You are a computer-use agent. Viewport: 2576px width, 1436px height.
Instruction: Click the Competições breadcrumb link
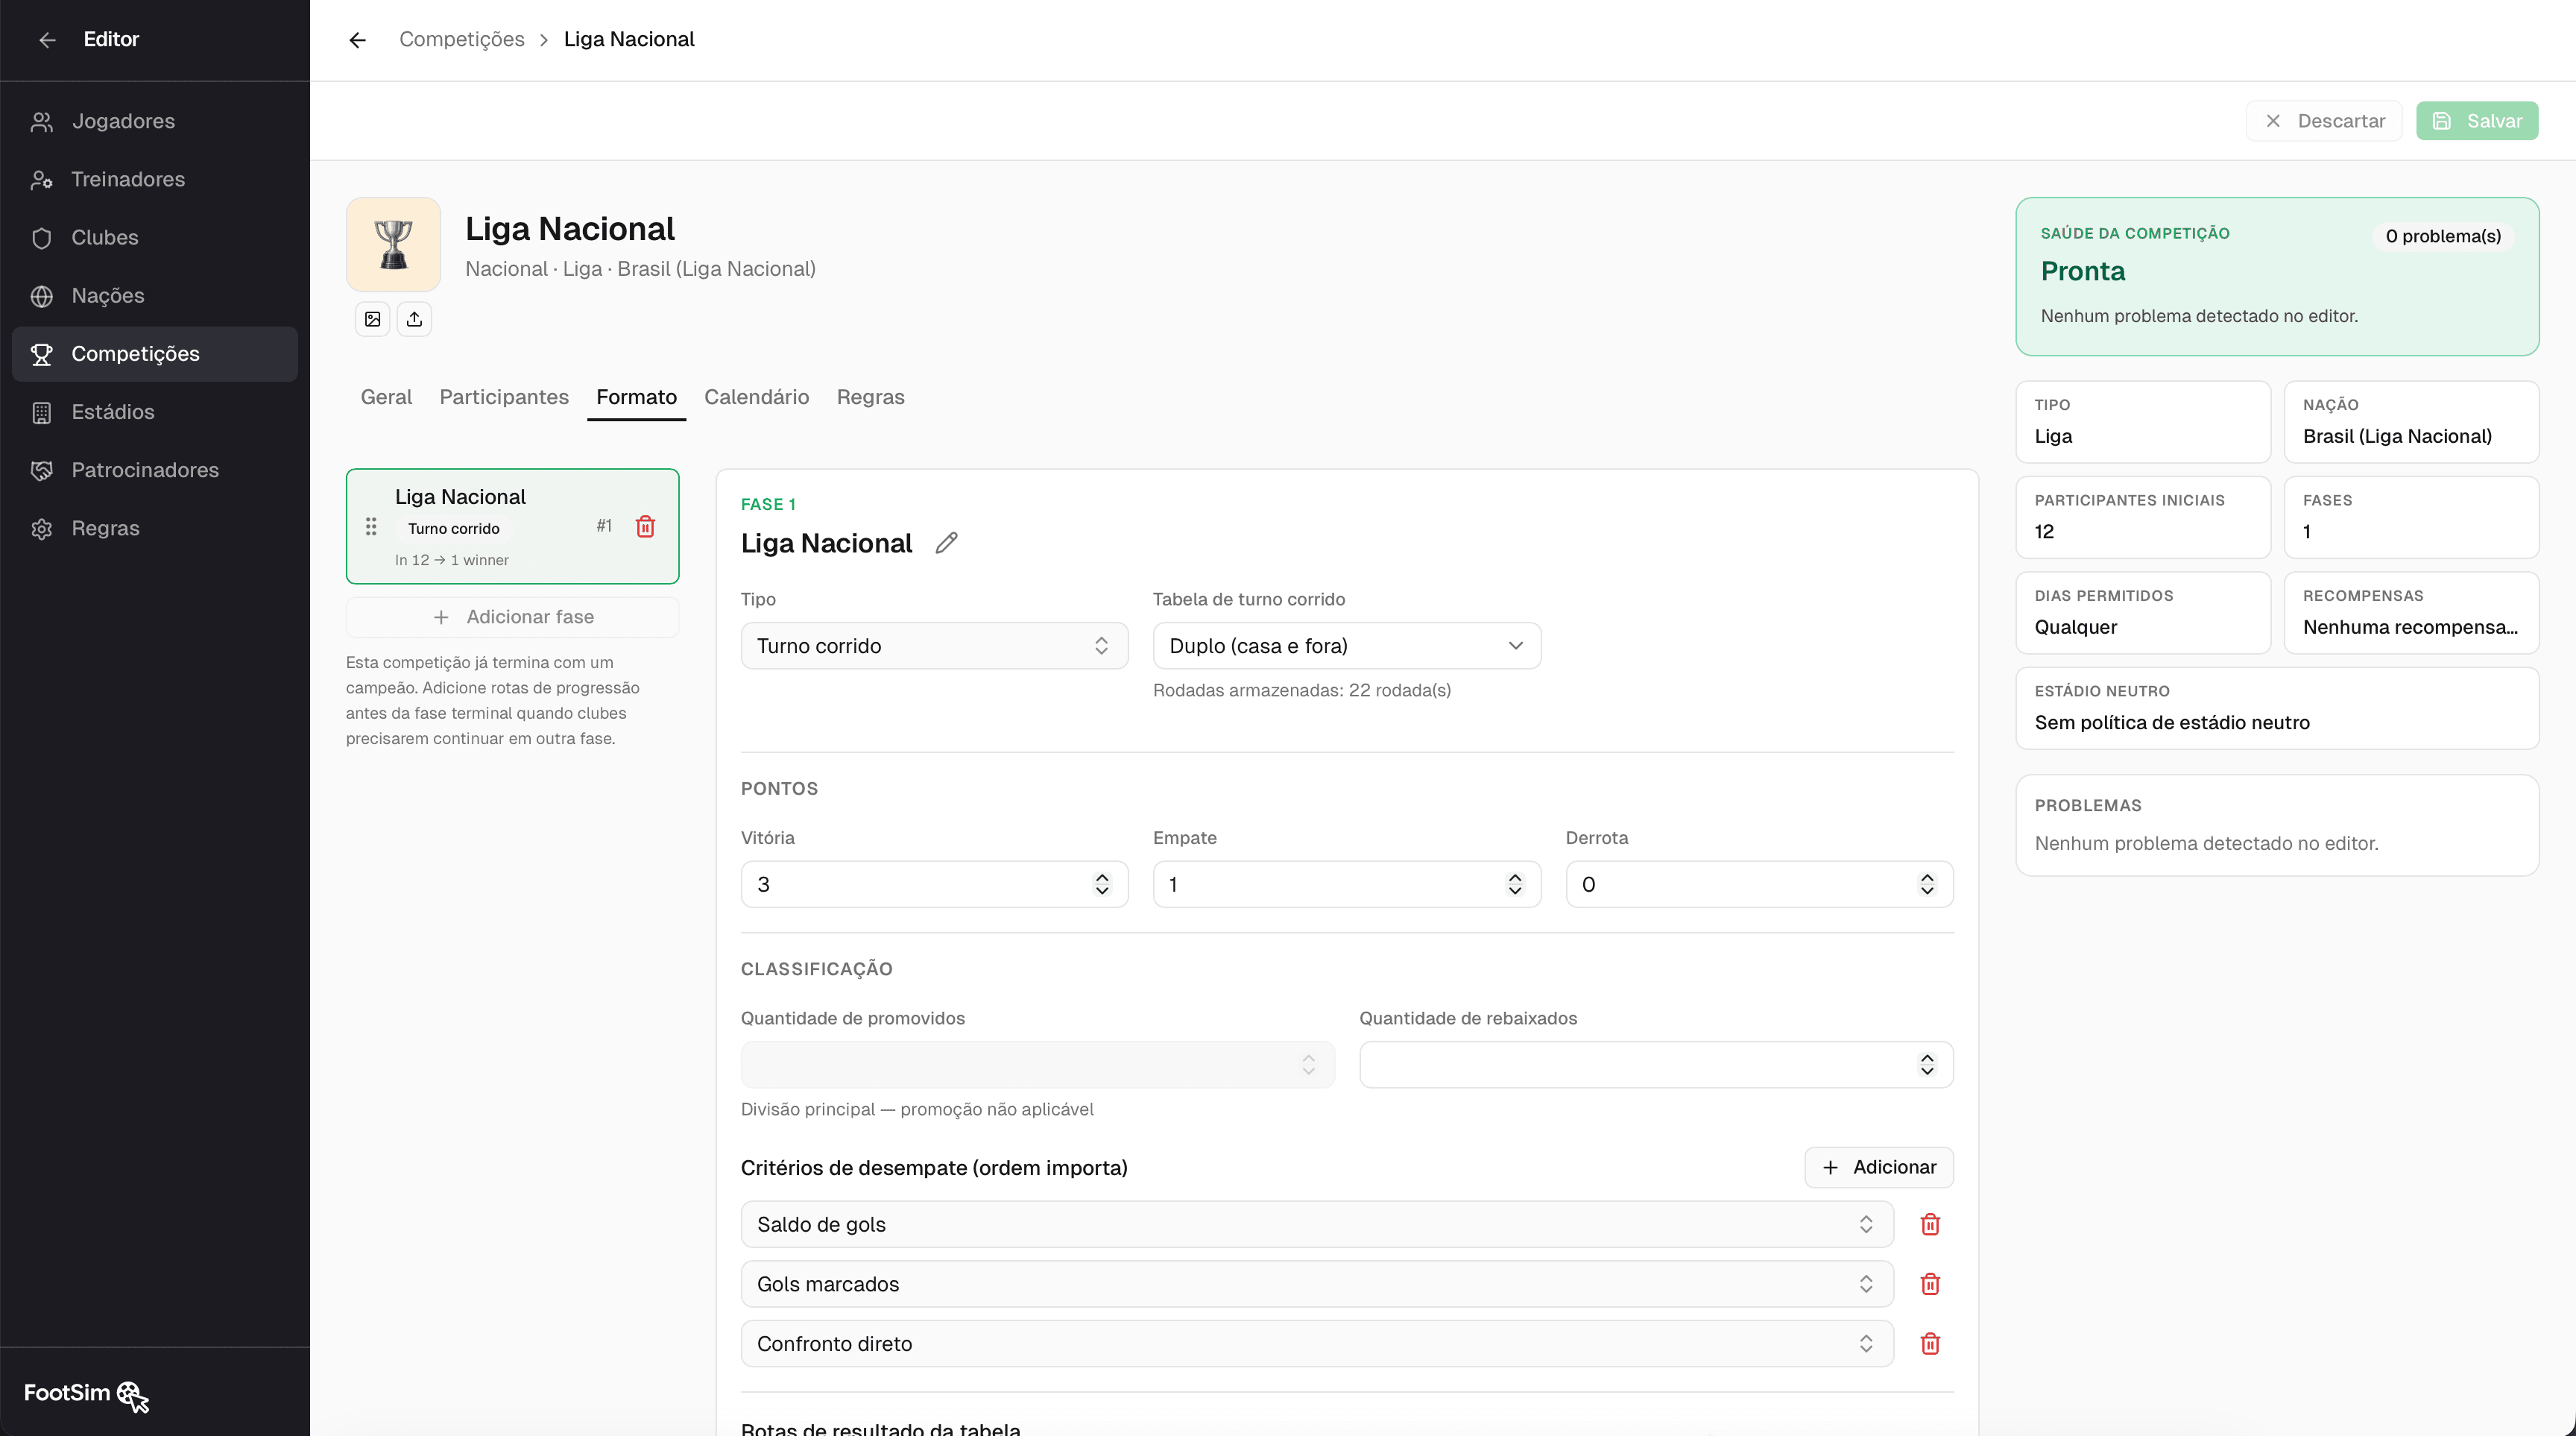pos(462,39)
